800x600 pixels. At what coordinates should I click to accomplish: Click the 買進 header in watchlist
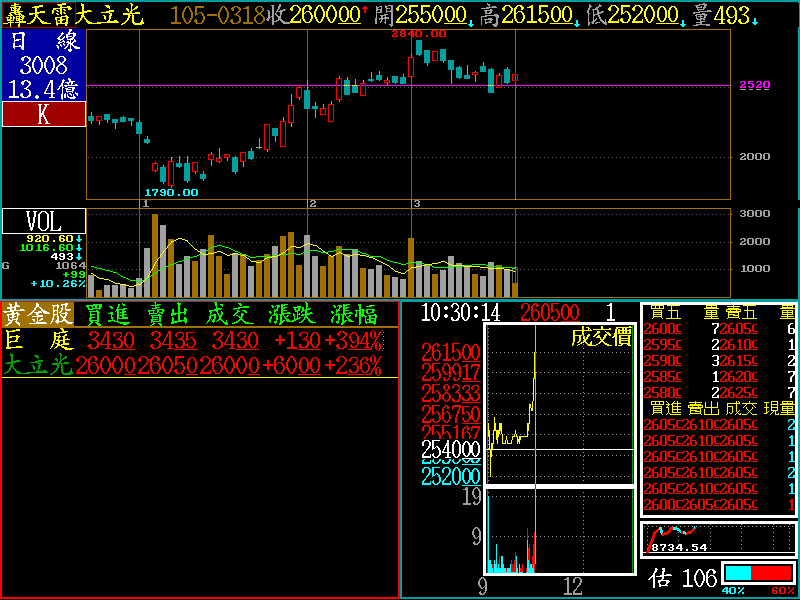tap(107, 314)
